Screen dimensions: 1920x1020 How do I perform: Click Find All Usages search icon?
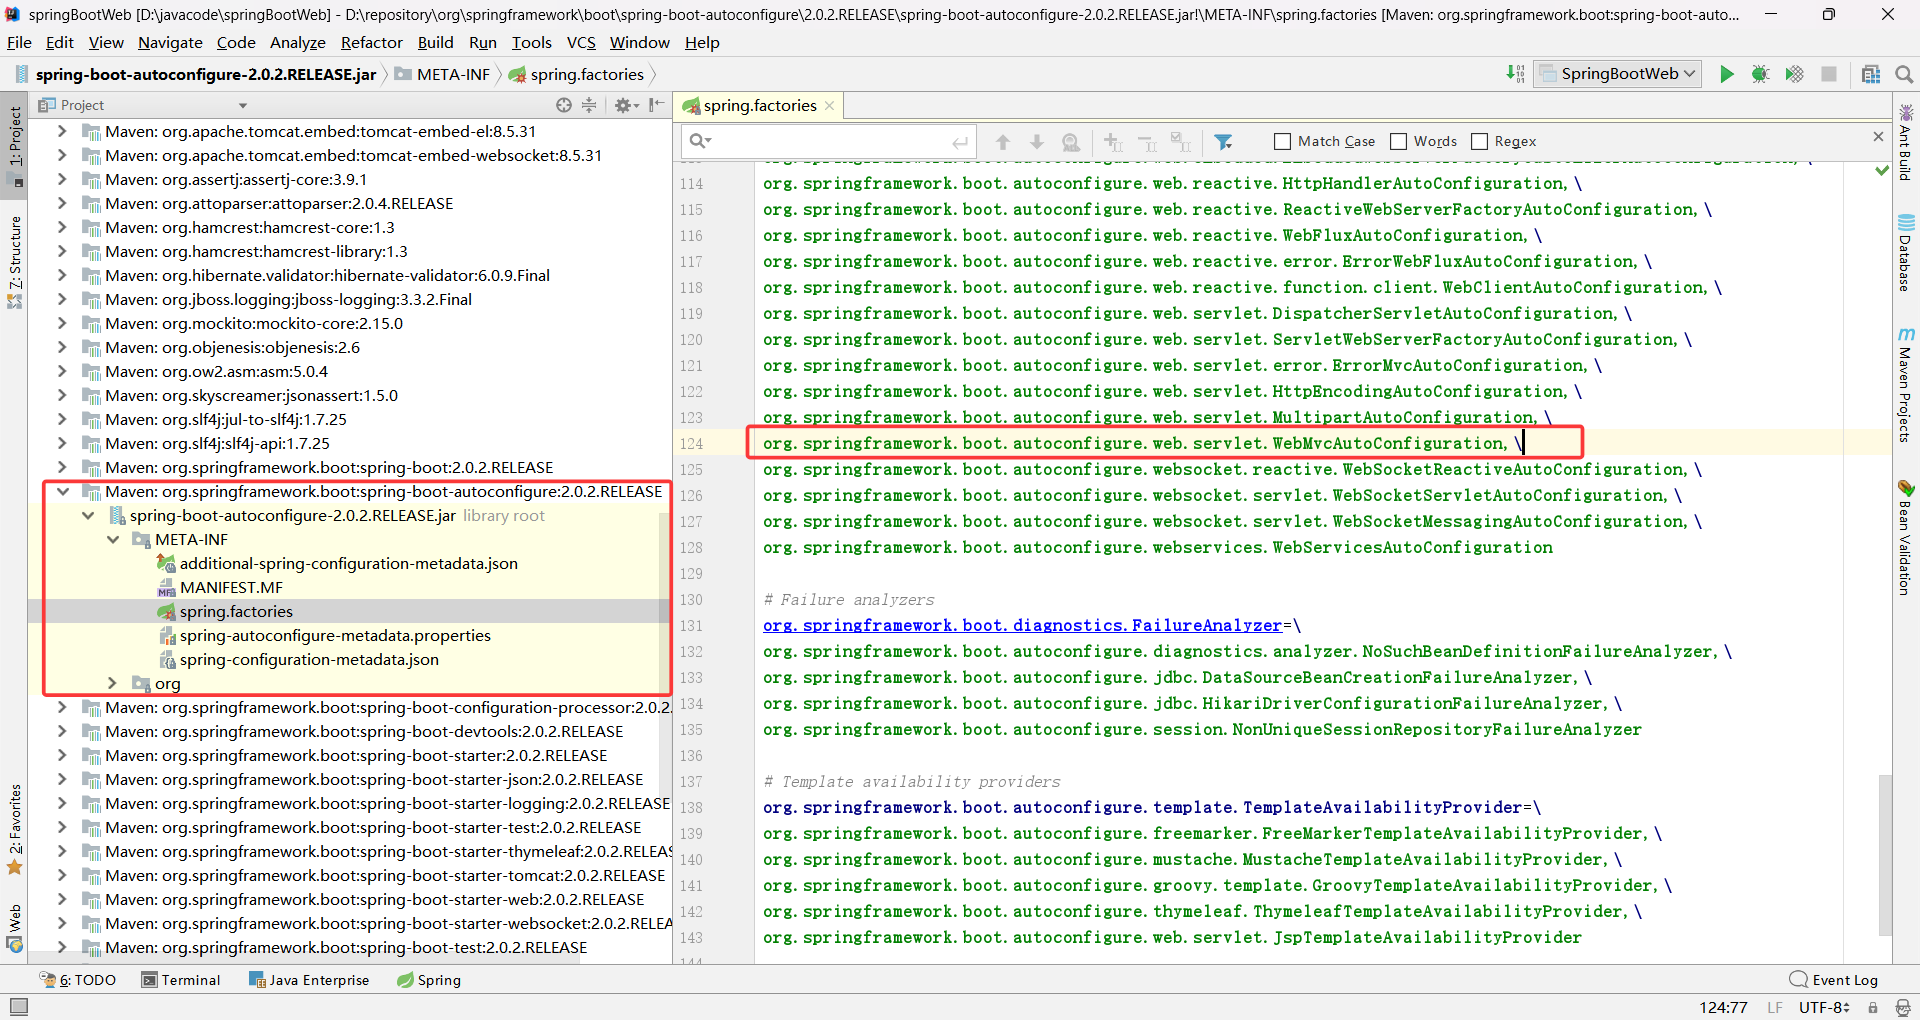(1071, 142)
